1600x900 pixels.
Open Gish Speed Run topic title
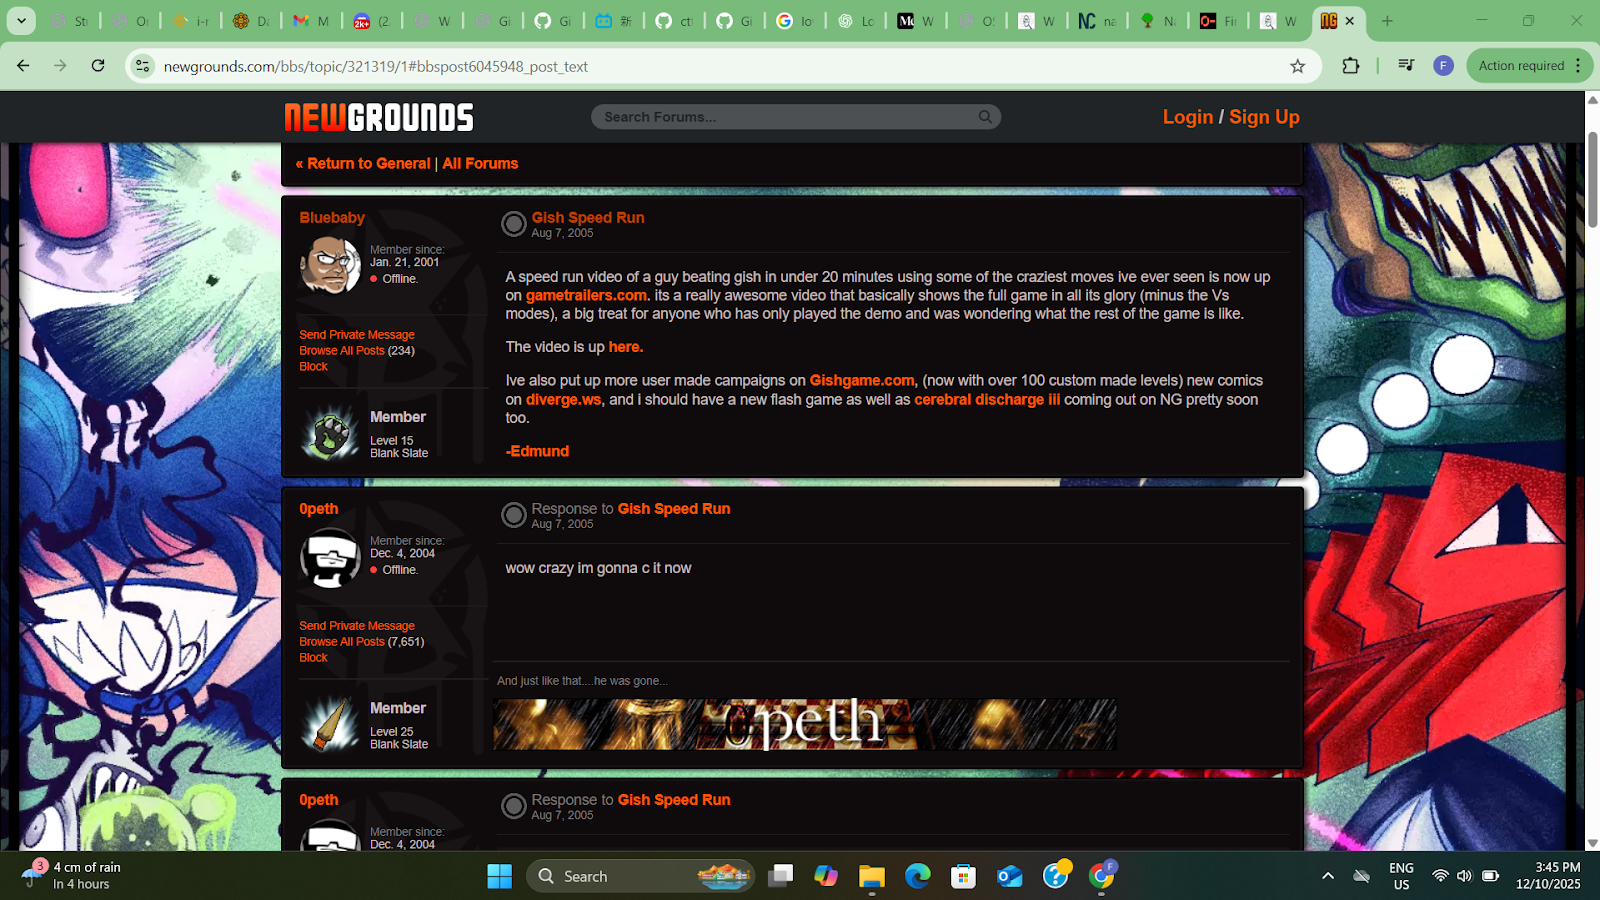coord(588,218)
